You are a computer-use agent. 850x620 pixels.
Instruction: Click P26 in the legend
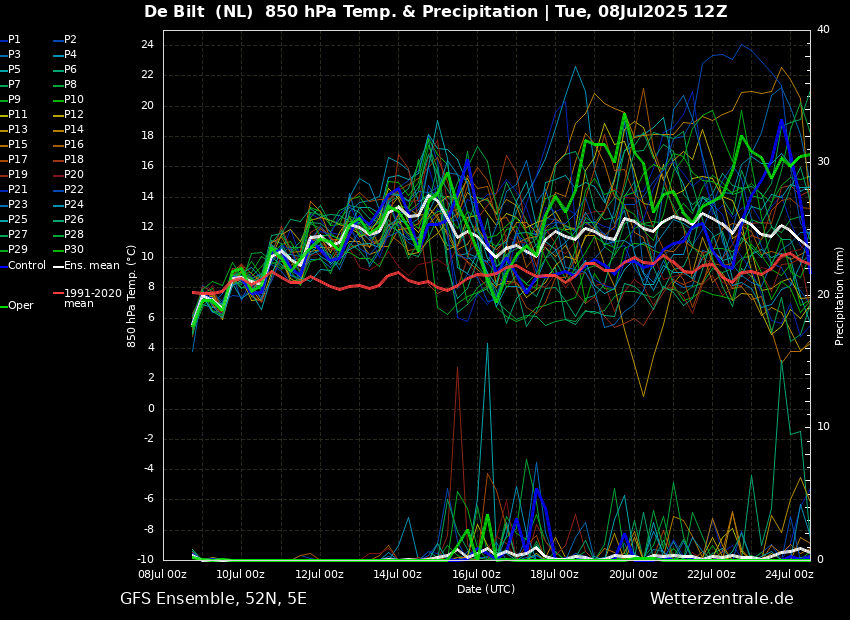[x=68, y=219]
